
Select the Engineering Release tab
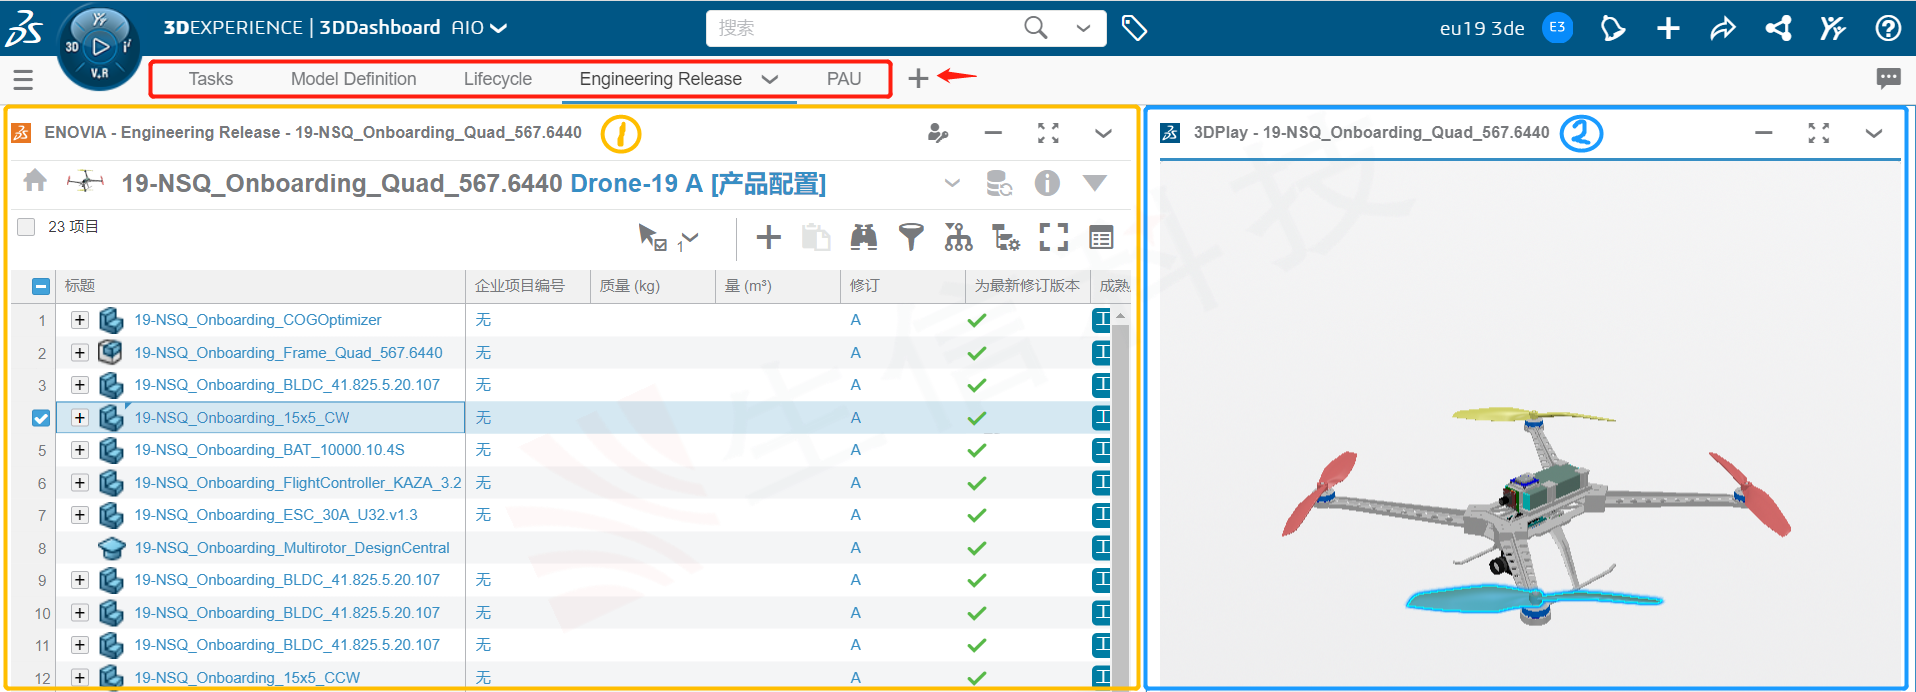click(660, 79)
